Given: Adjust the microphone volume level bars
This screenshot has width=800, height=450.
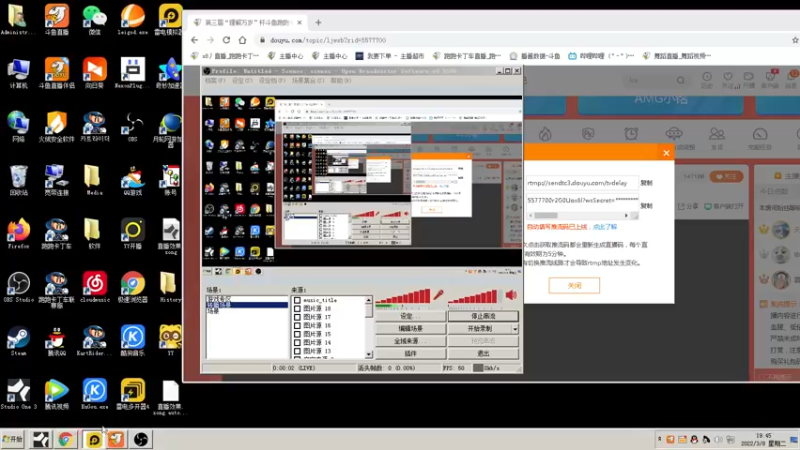Looking at the screenshot, I should pyautogui.click(x=403, y=296).
